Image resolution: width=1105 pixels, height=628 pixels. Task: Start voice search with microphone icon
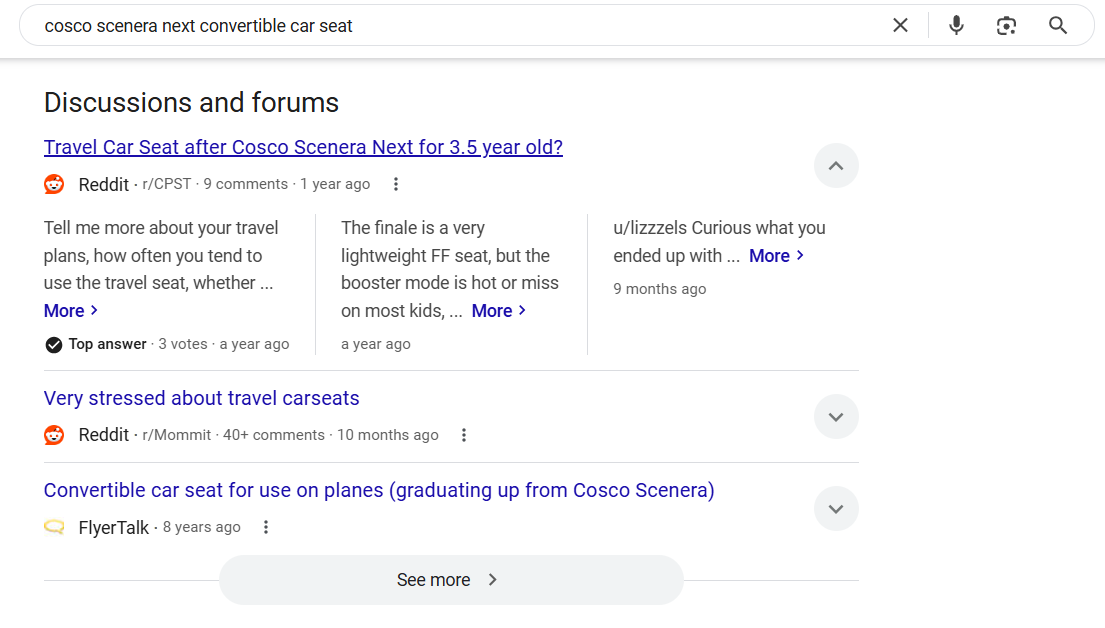pyautogui.click(x=956, y=25)
